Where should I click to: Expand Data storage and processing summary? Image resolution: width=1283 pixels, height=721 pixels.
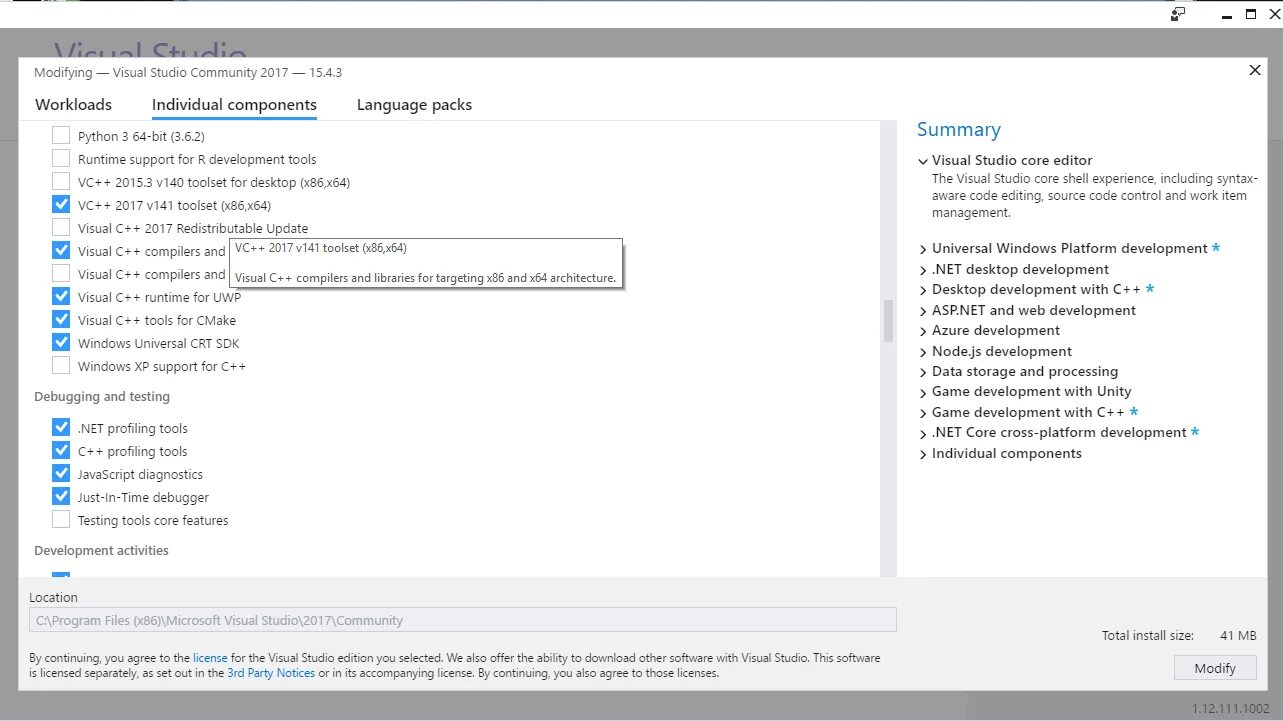(923, 372)
